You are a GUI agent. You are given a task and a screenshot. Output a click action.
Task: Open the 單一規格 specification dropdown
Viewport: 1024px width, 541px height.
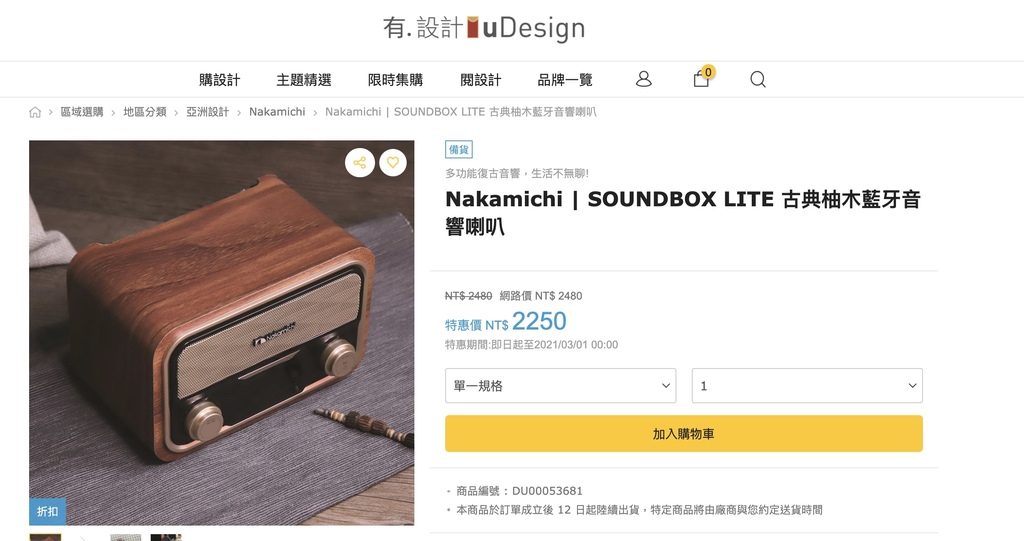coord(560,385)
